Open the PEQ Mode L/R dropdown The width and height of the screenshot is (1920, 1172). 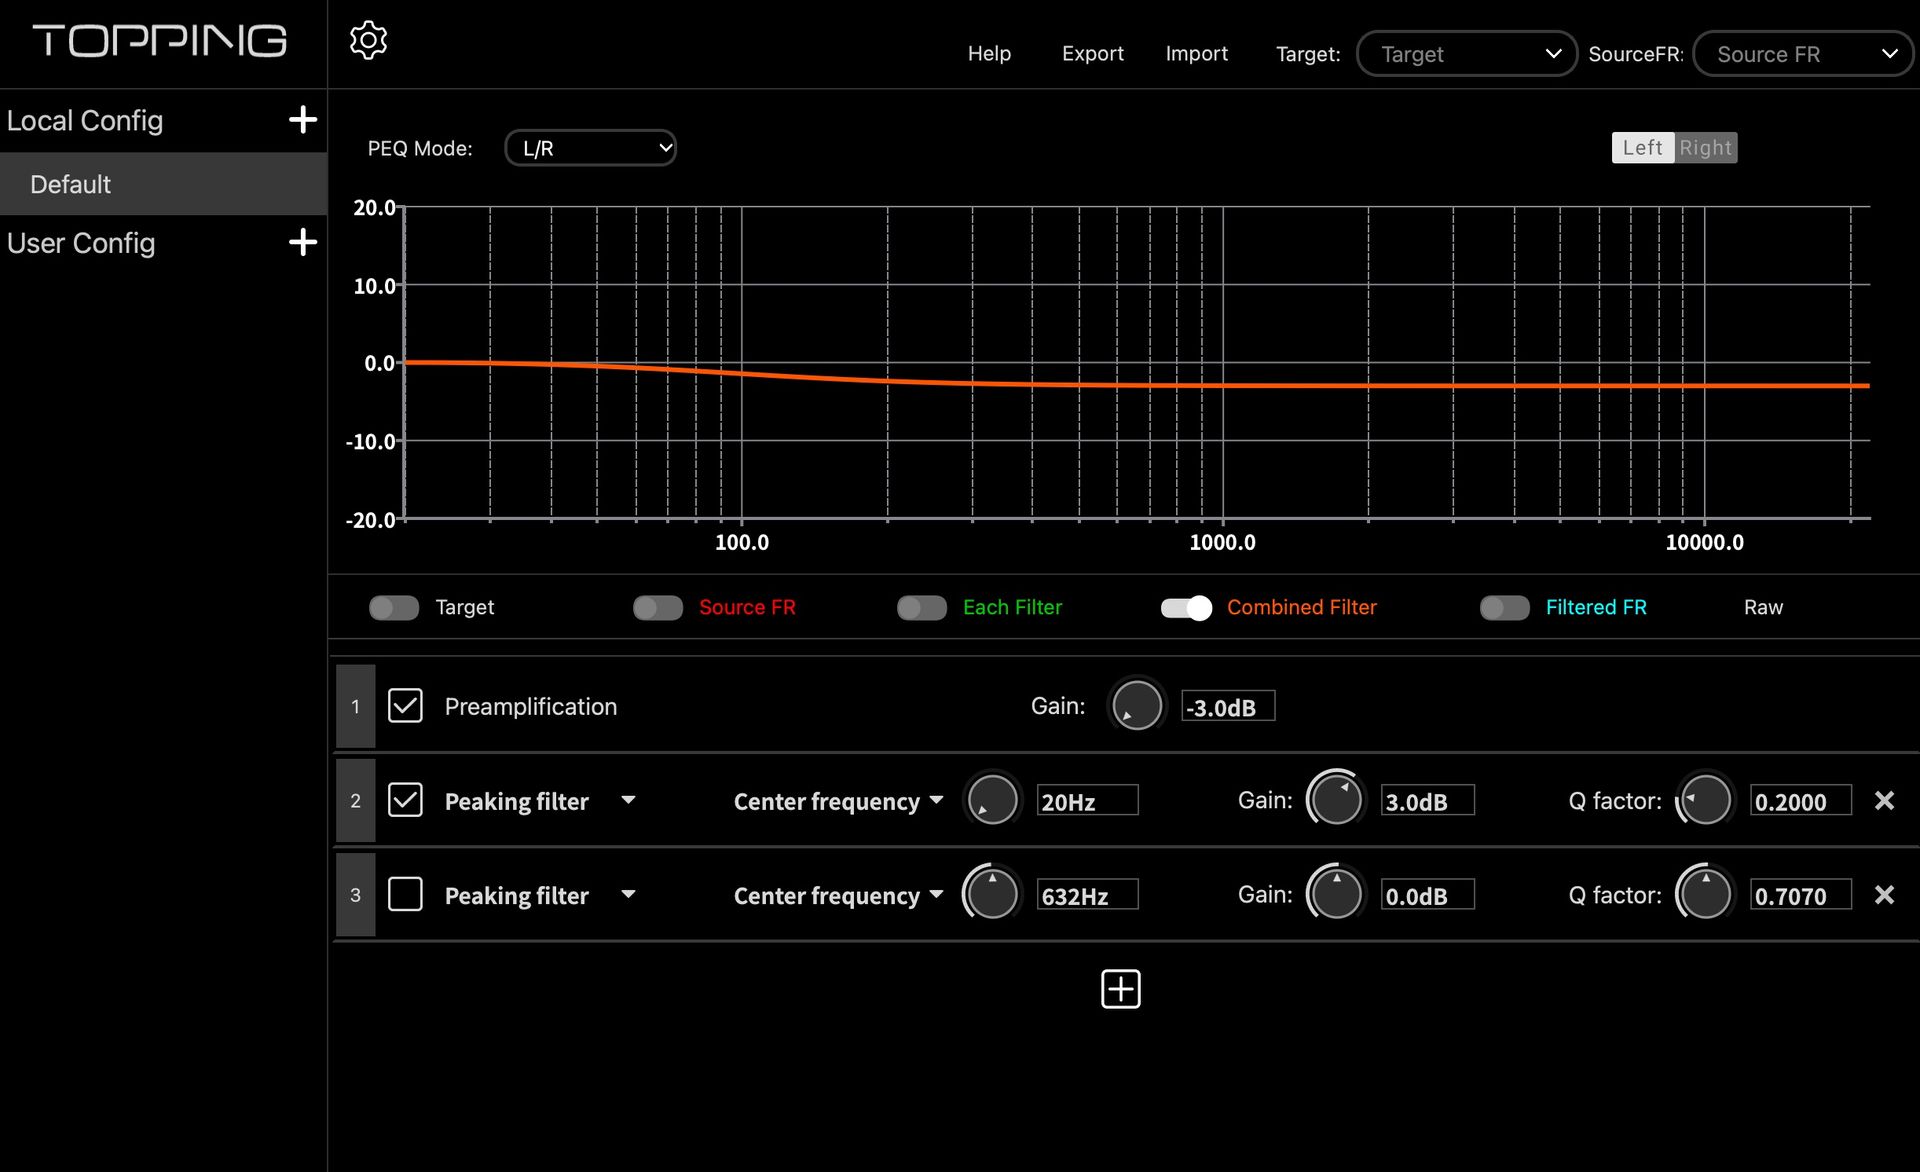click(x=590, y=148)
